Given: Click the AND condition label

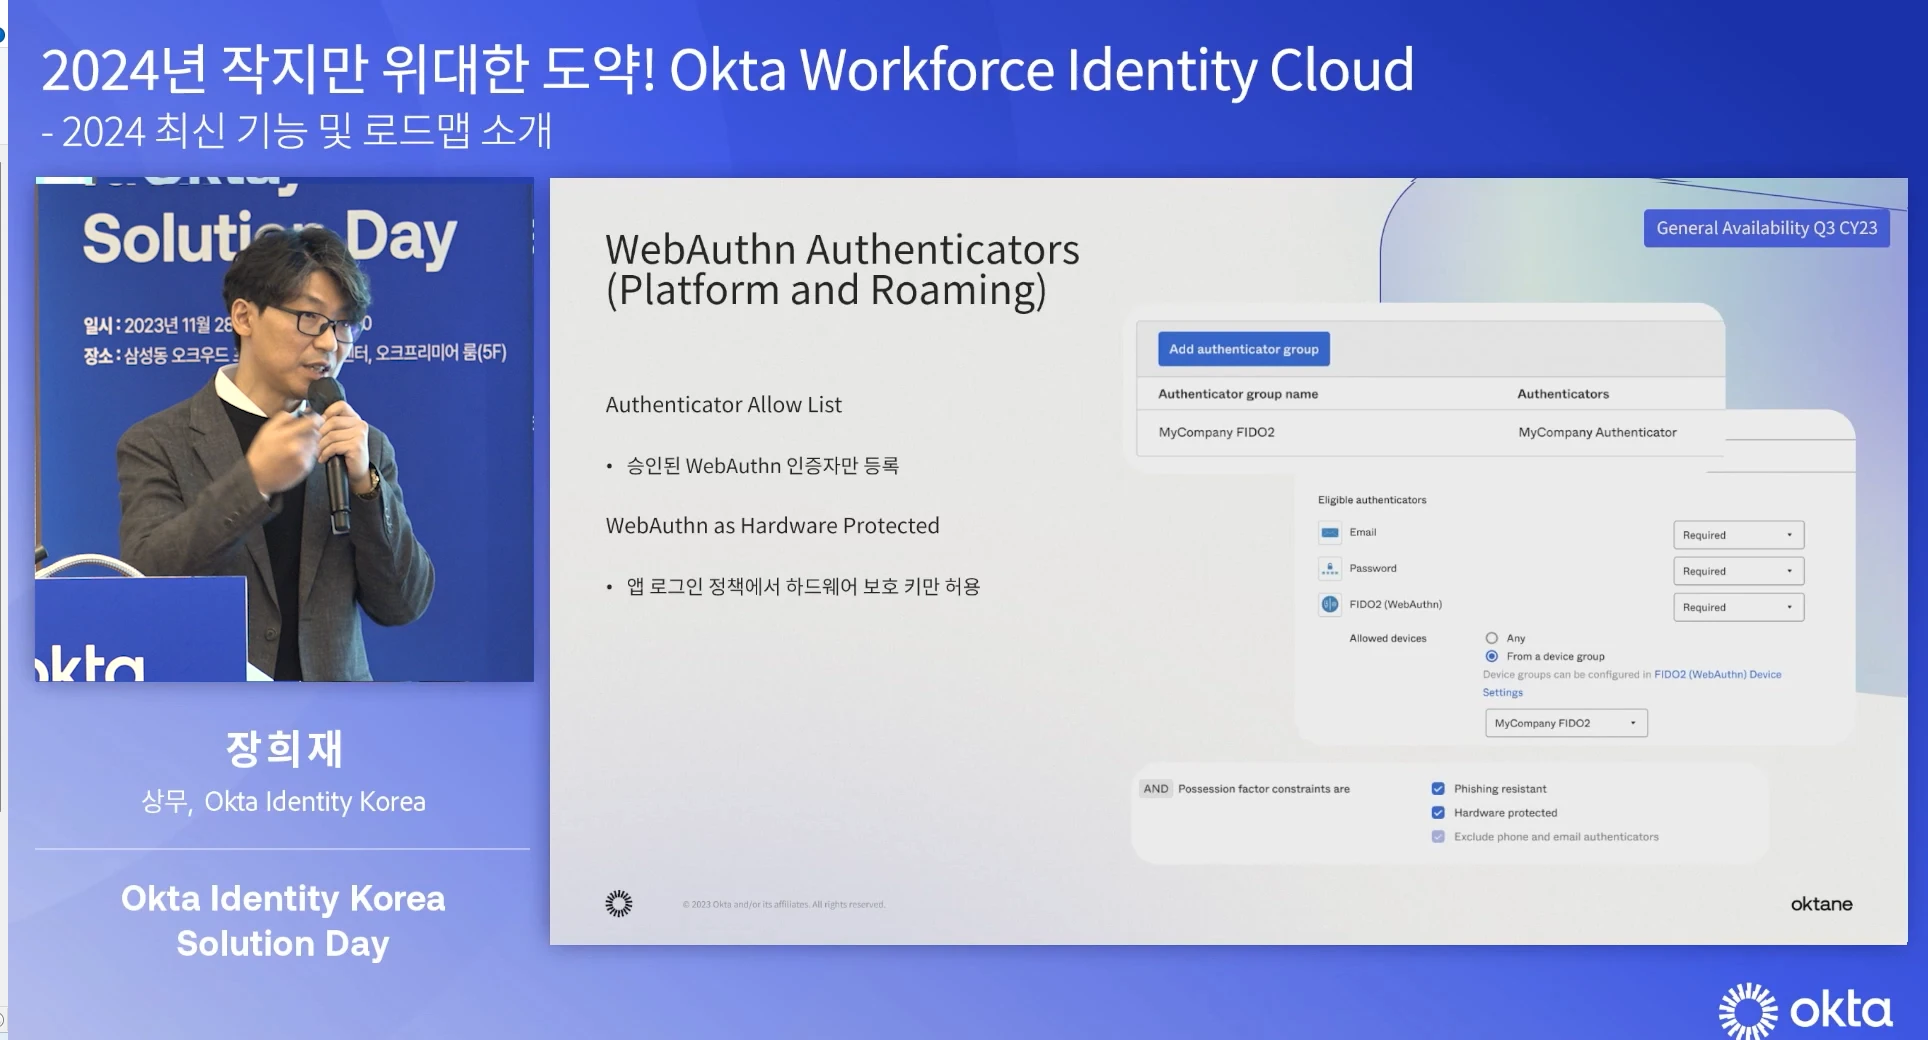Looking at the screenshot, I should tap(1156, 789).
